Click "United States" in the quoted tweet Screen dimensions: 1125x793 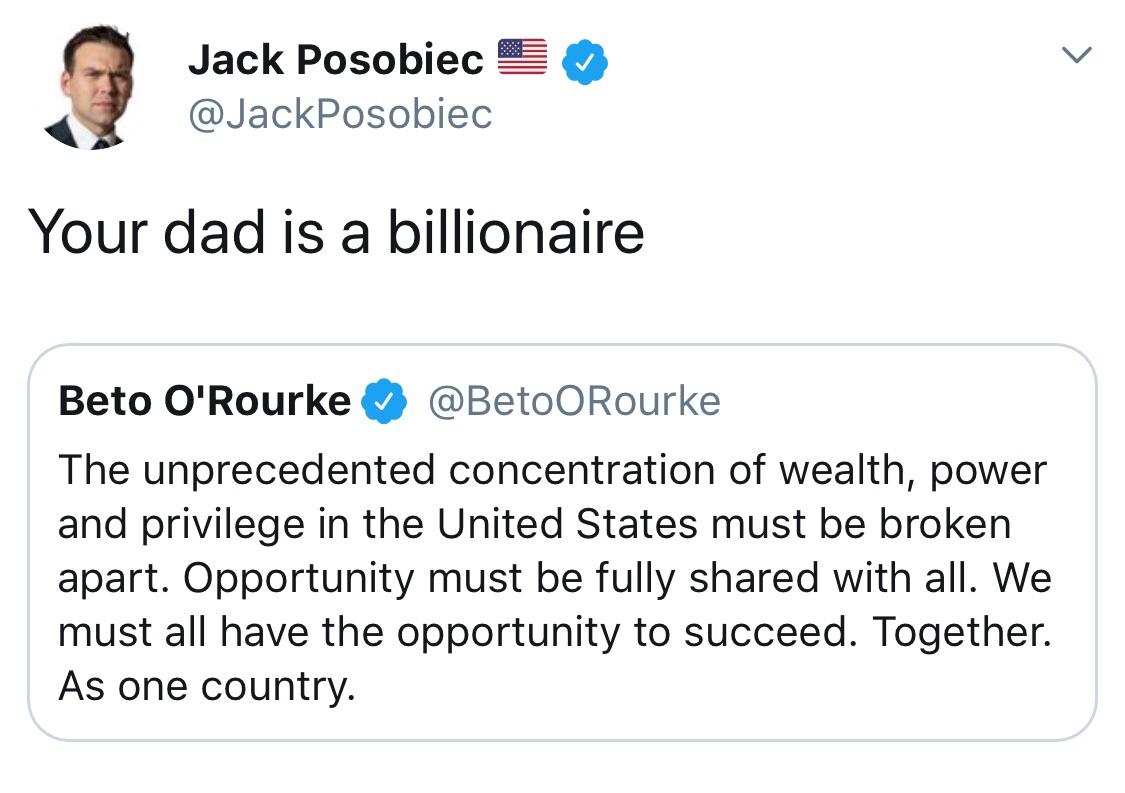tap(568, 524)
